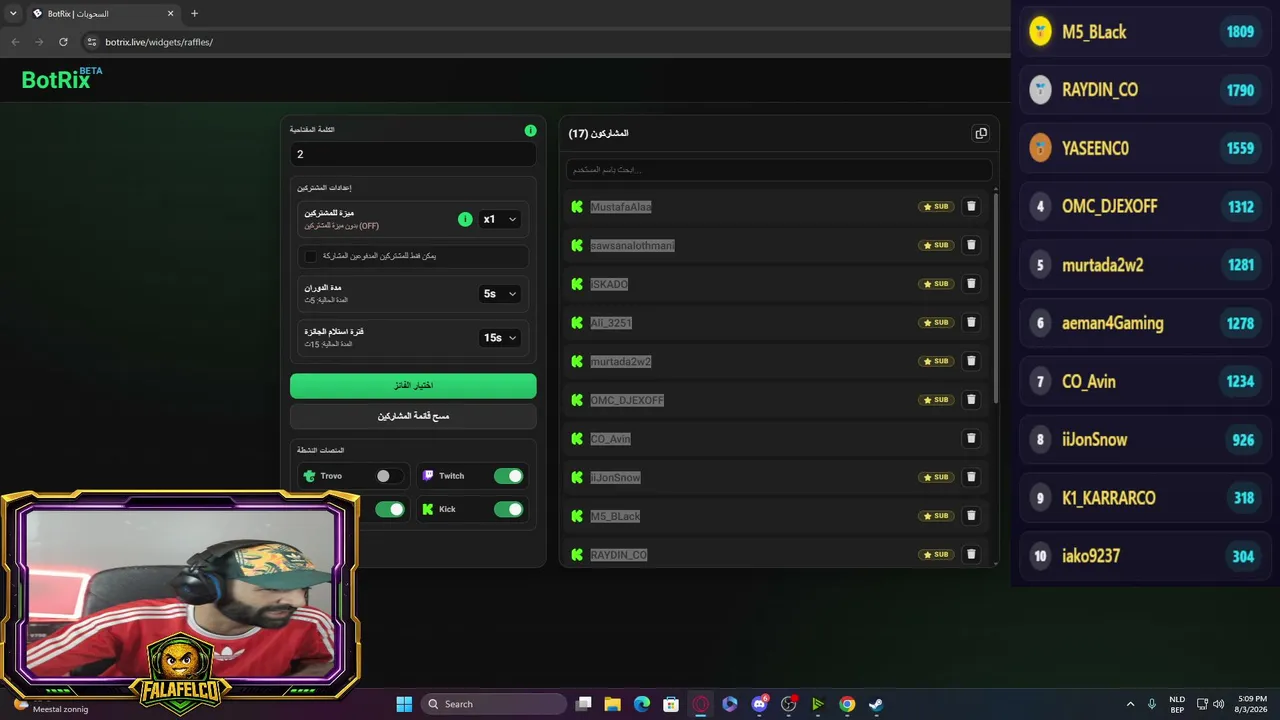Image resolution: width=1280 pixels, height=720 pixels.
Task: Open File Explorer from the taskbar
Action: pyautogui.click(x=613, y=704)
